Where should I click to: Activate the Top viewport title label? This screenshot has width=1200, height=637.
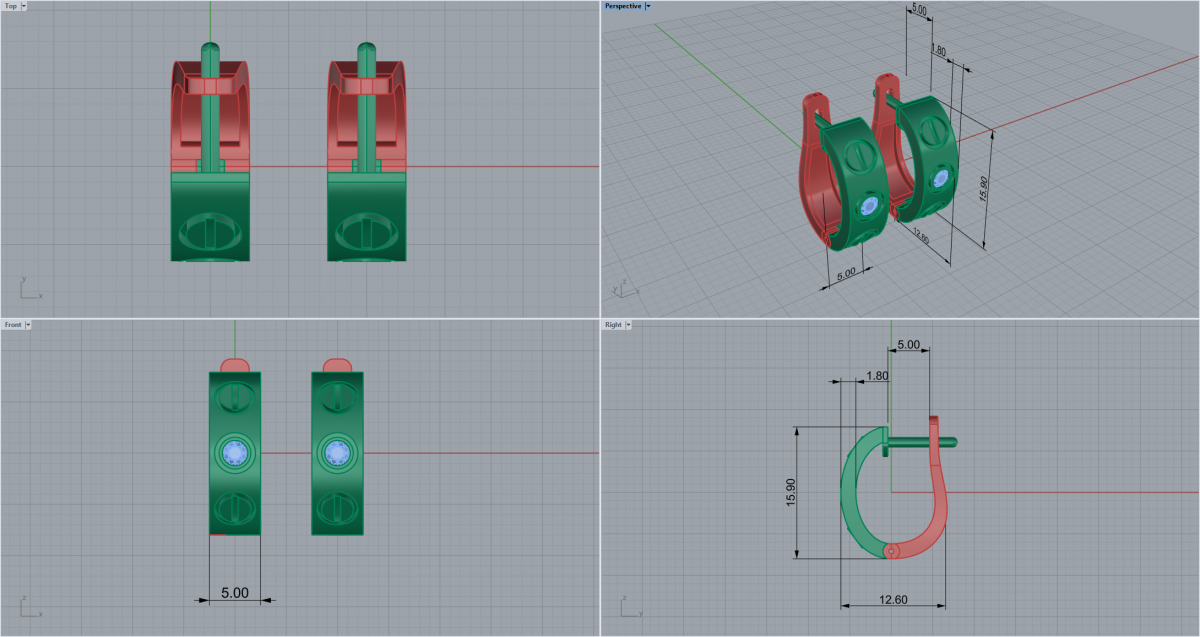tap(11, 6)
